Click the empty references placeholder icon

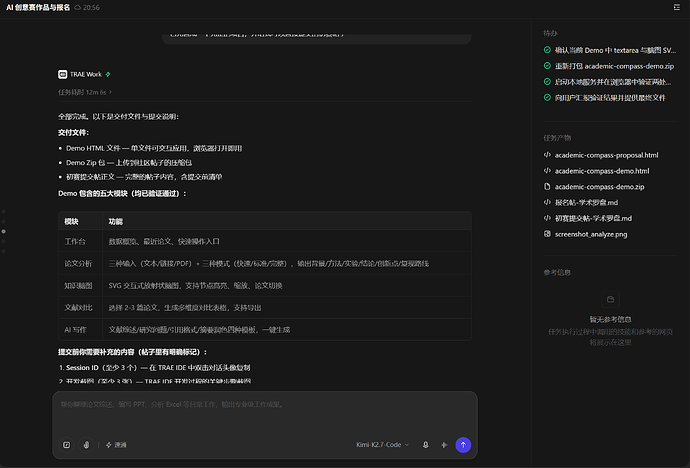coord(610,299)
